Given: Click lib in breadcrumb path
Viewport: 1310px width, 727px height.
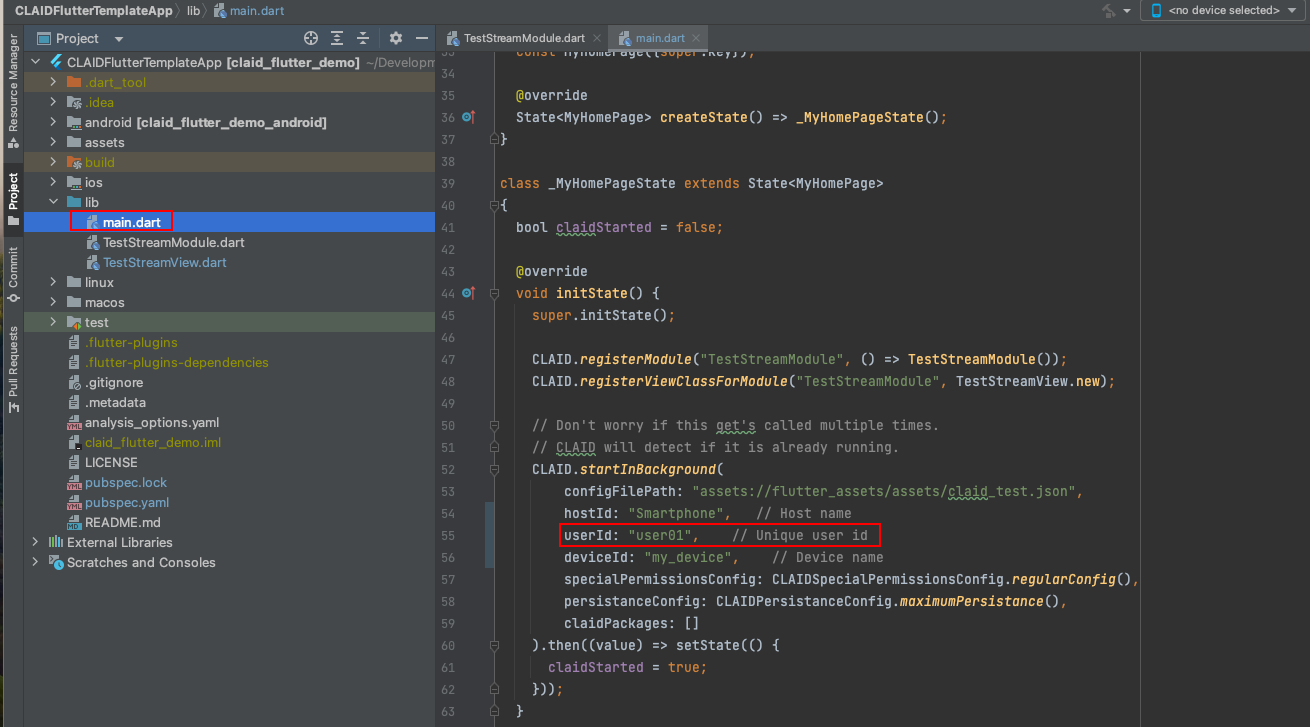Looking at the screenshot, I should point(194,10).
